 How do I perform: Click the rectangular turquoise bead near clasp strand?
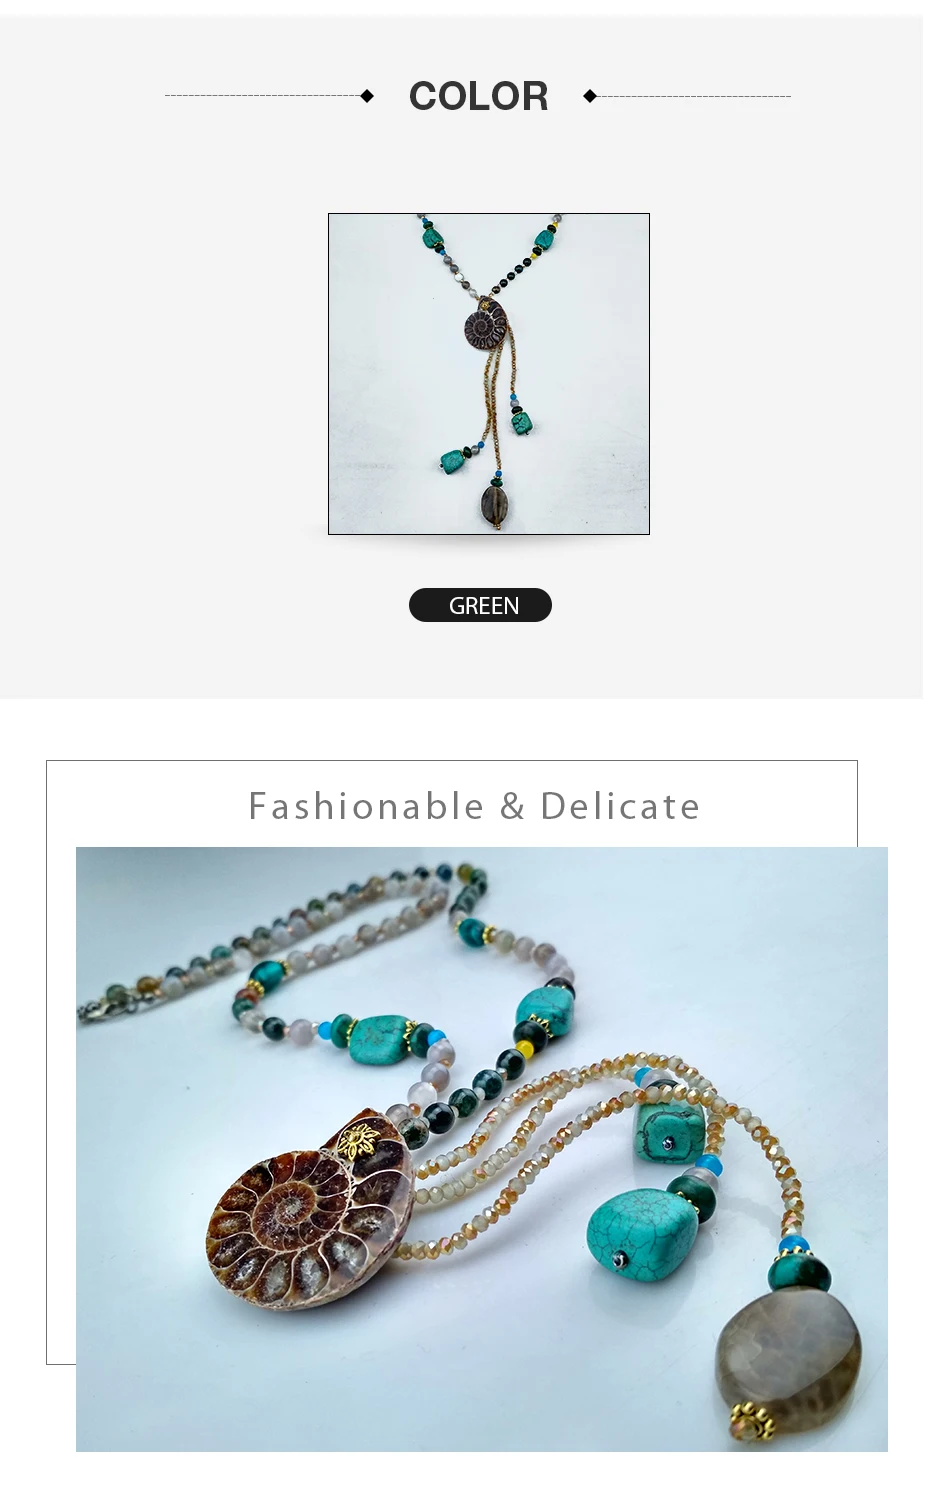(379, 1041)
